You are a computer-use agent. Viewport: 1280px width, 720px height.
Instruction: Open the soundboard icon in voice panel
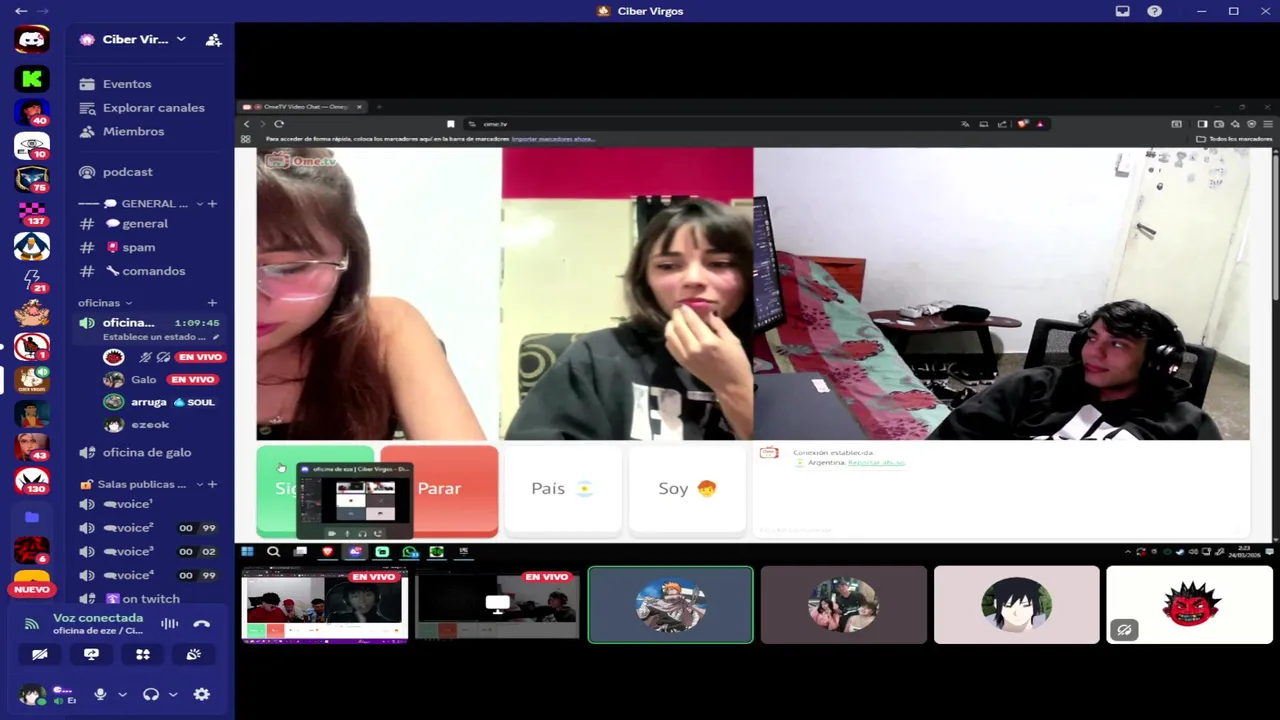click(x=193, y=654)
